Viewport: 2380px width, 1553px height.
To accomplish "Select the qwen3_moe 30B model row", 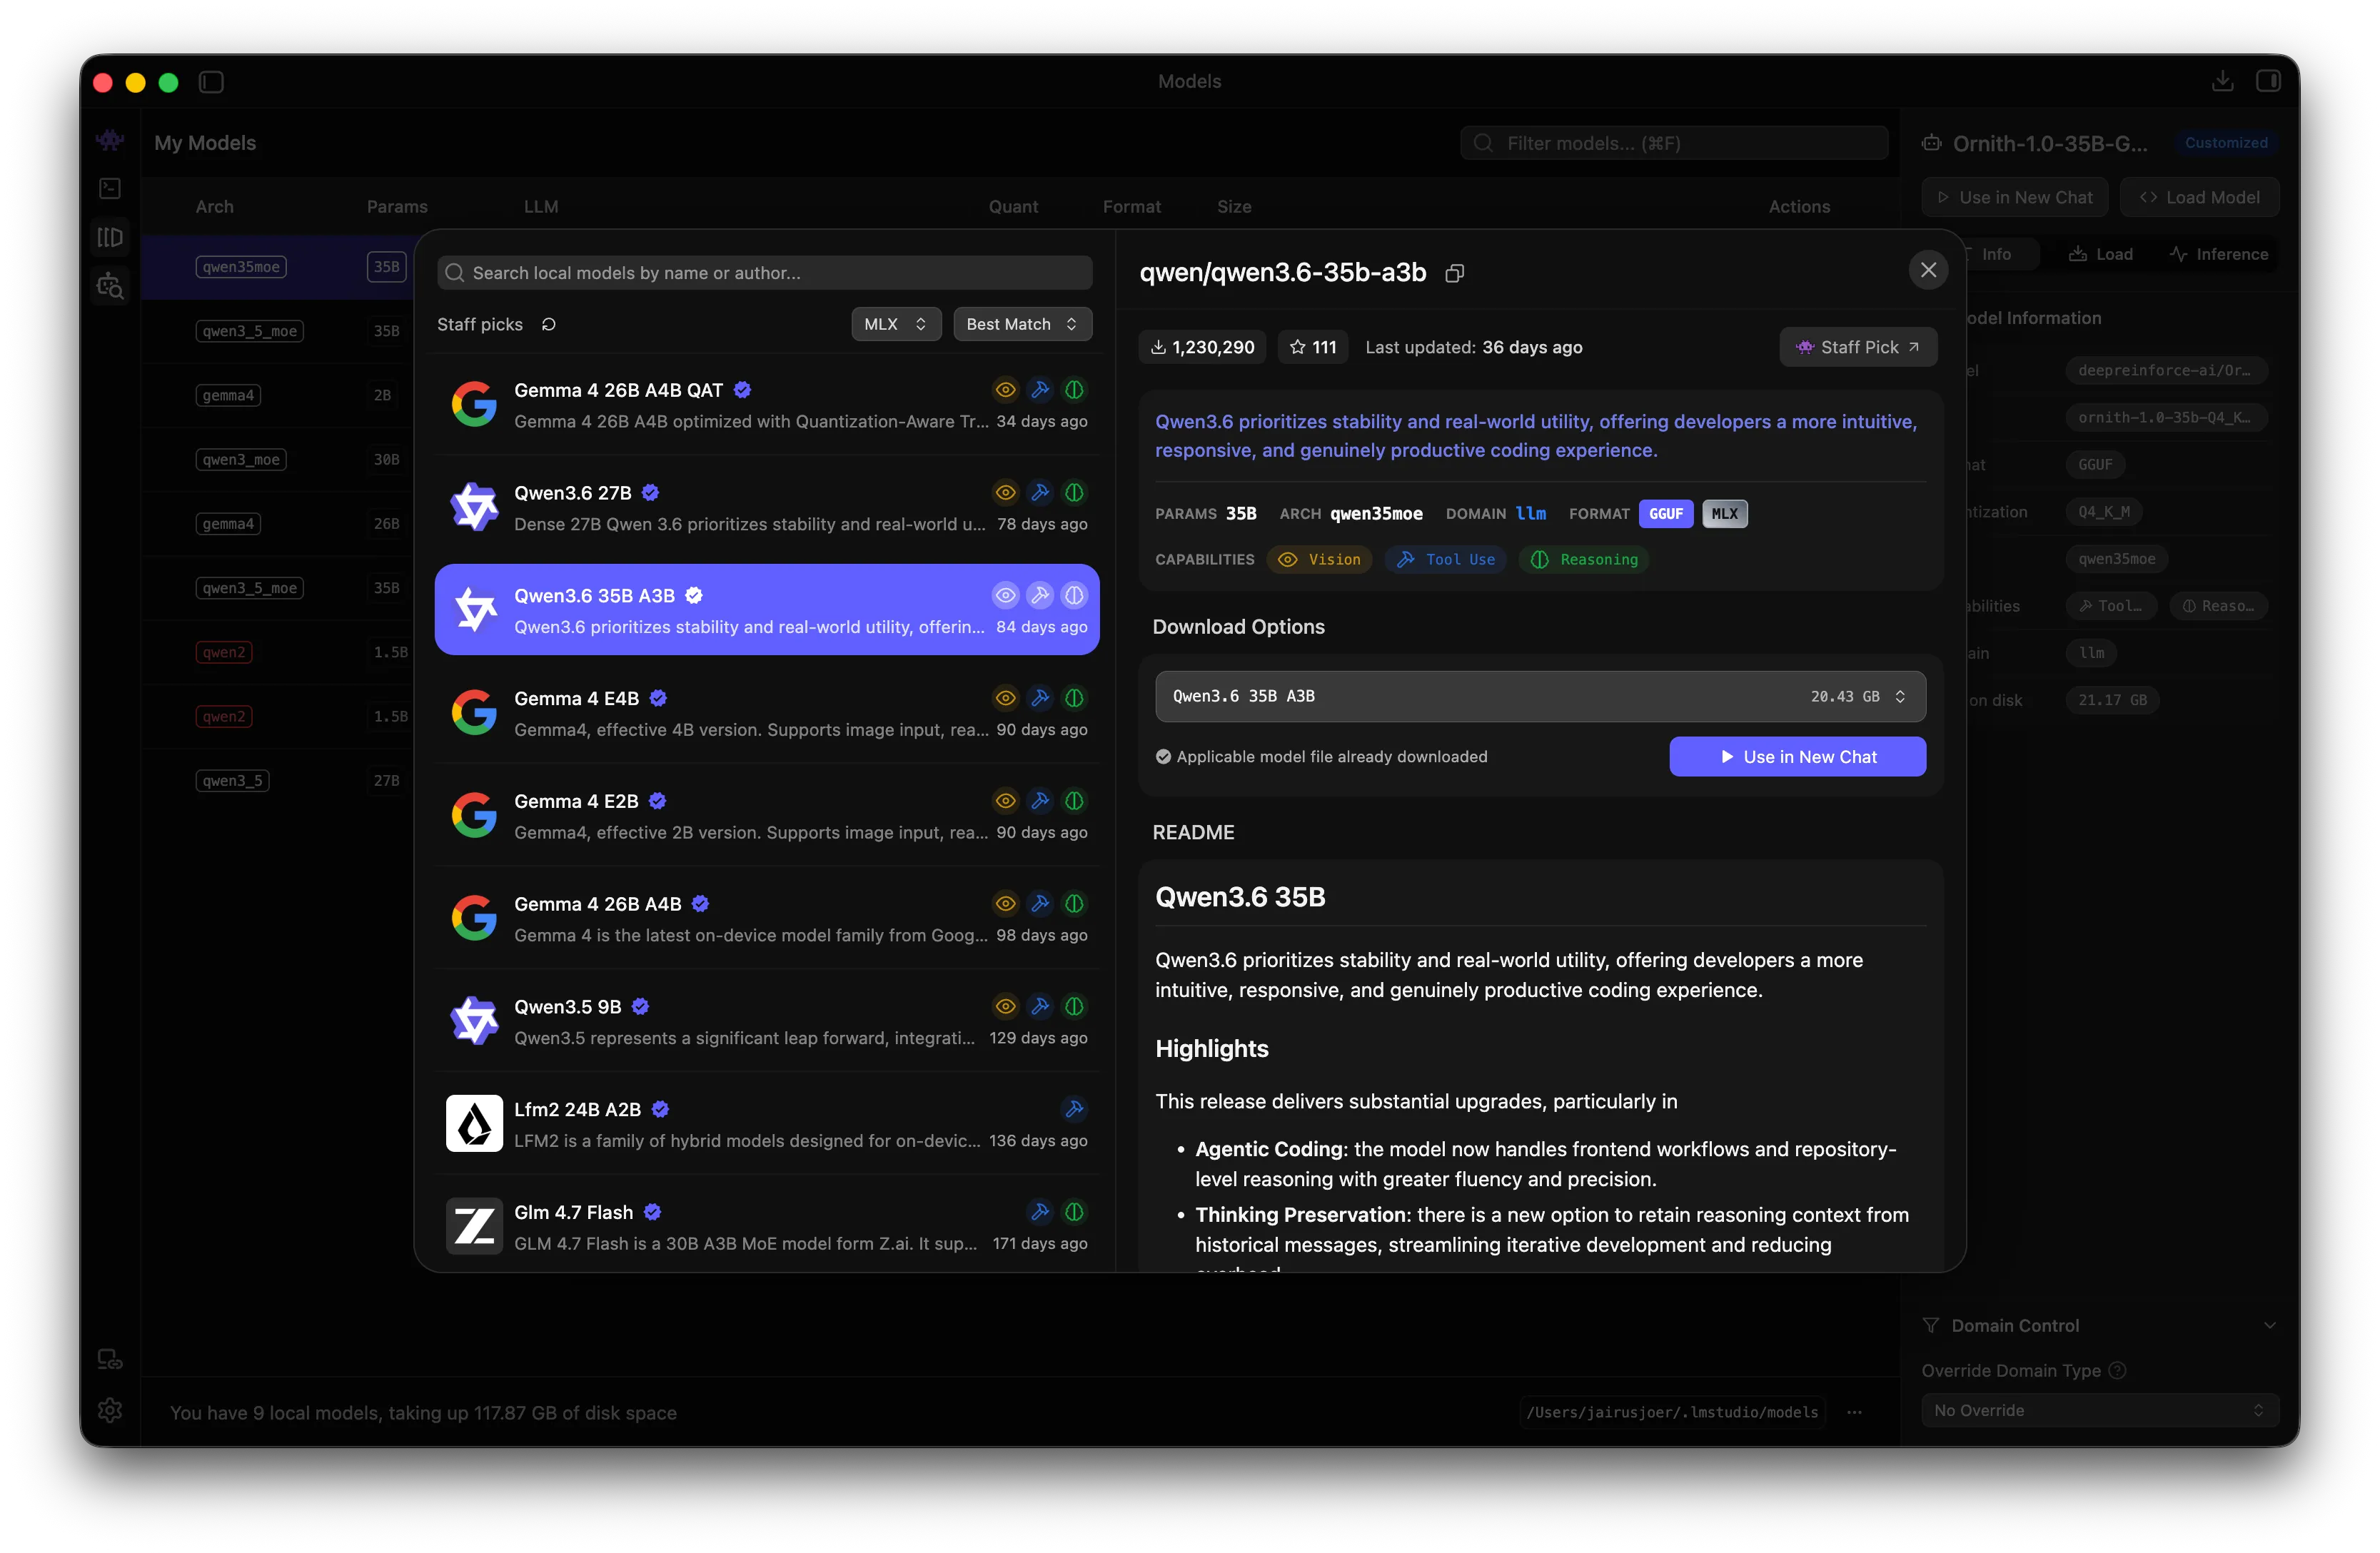I will (278, 460).
